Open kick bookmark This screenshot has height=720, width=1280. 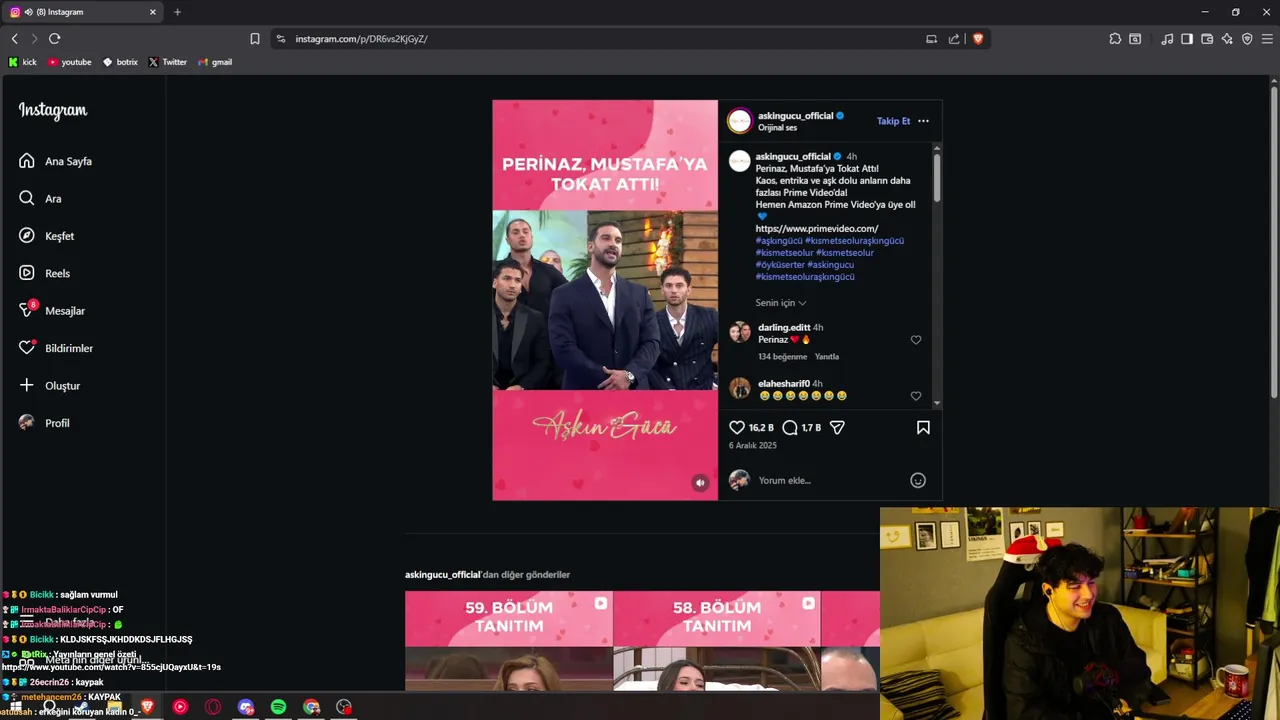click(x=23, y=62)
